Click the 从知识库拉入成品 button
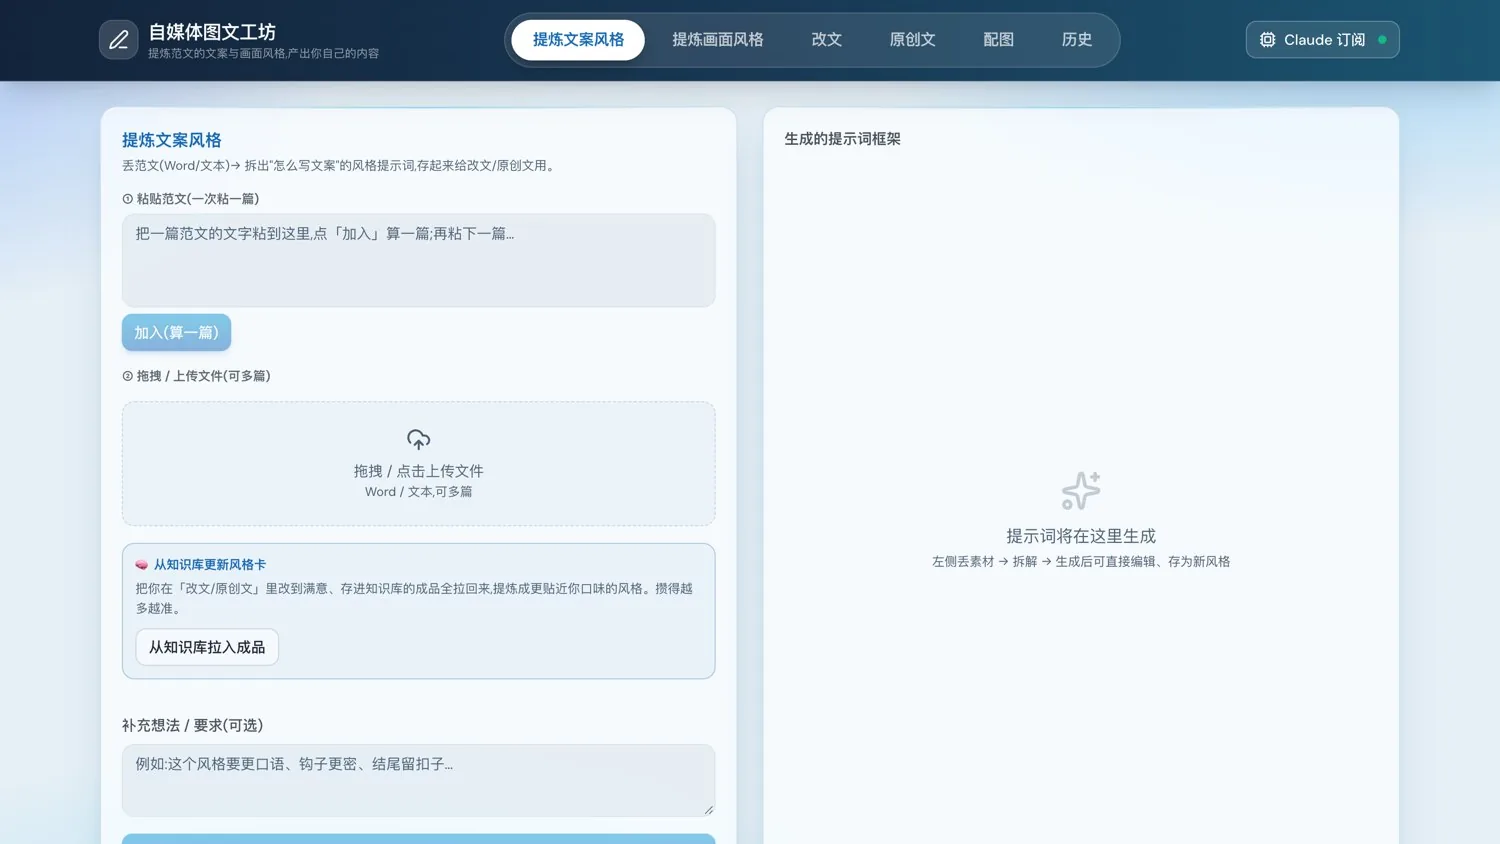The image size is (1500, 844). pyautogui.click(x=207, y=647)
